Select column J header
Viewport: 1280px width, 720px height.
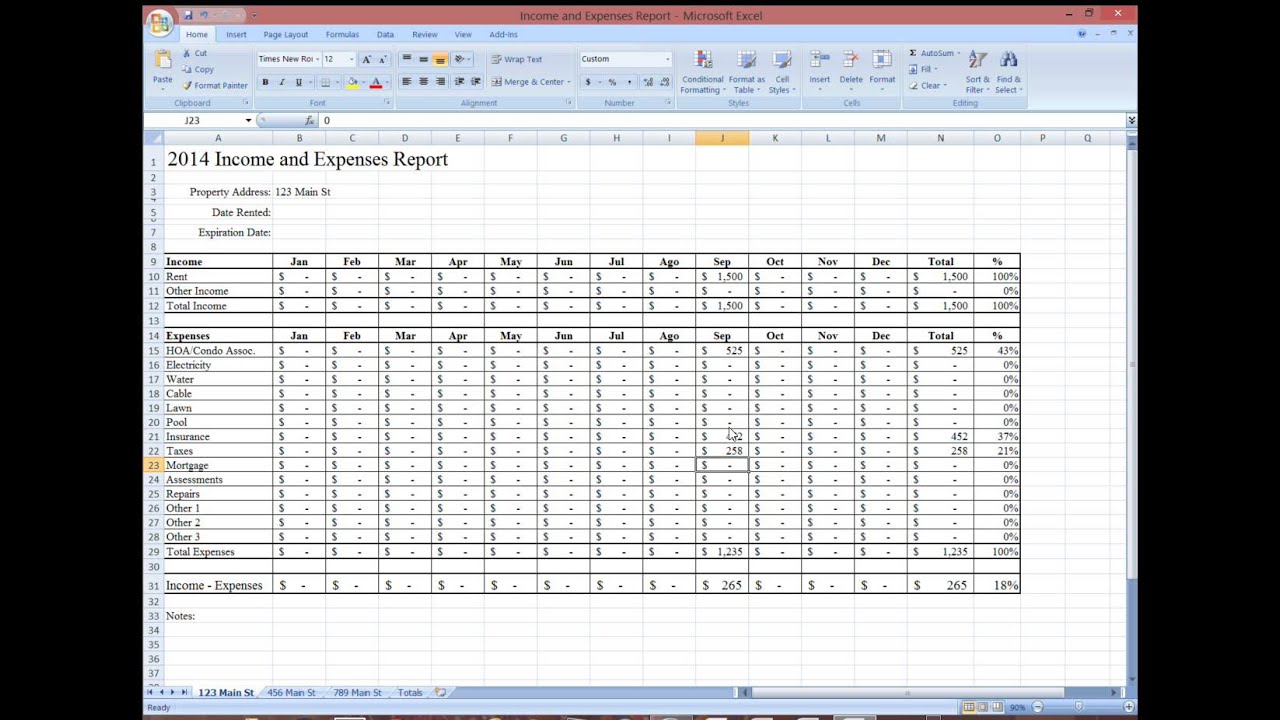tap(722, 138)
